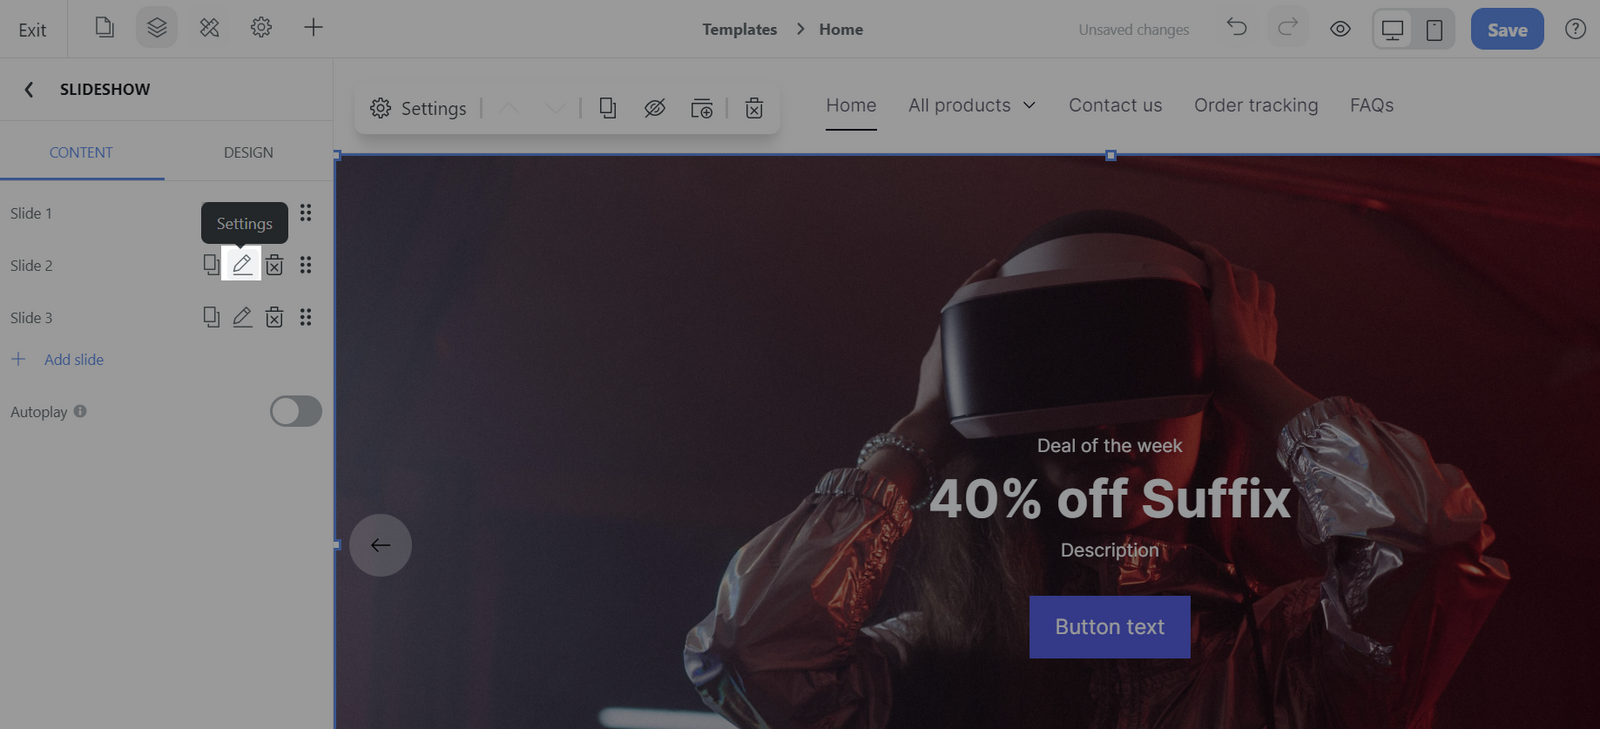The height and width of the screenshot is (729, 1600).
Task: Grab the drag handle of Slide 3
Action: pos(306,317)
